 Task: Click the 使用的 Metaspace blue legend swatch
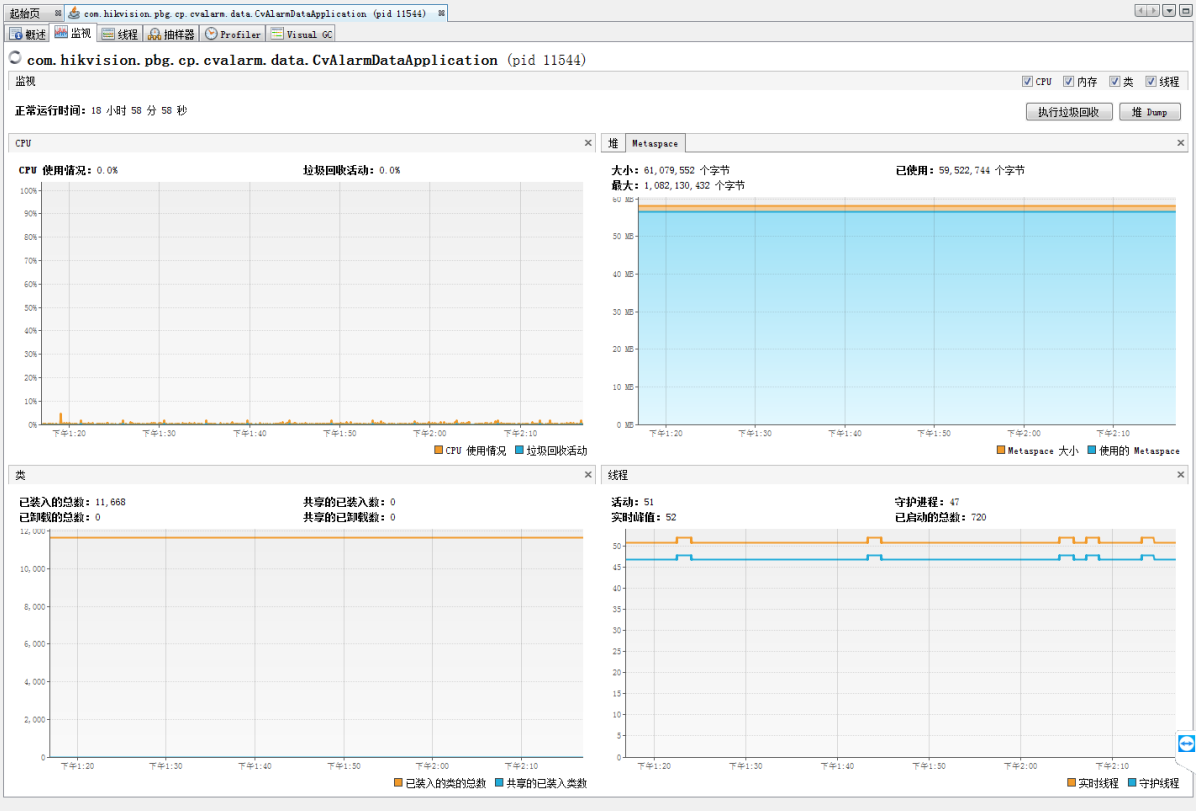click(x=1092, y=450)
